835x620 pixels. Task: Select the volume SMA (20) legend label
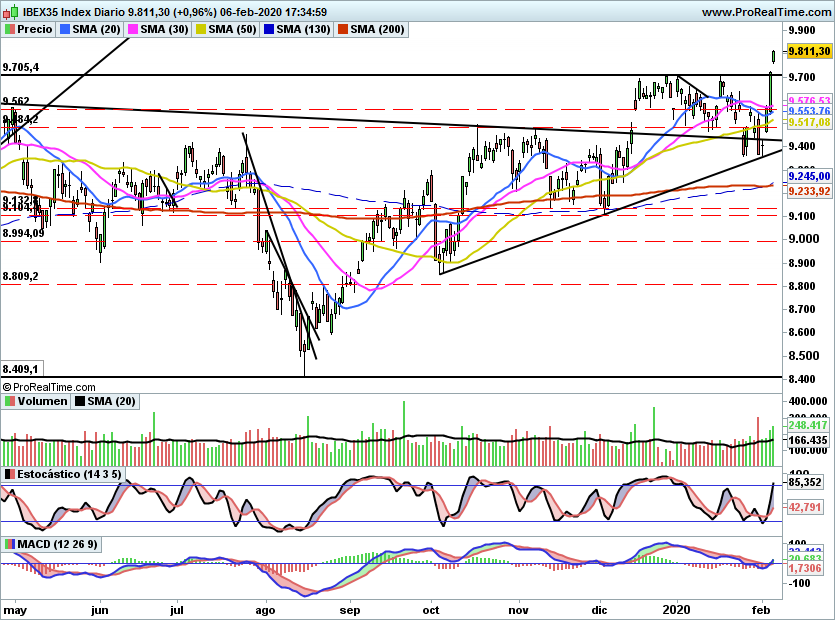111,401
